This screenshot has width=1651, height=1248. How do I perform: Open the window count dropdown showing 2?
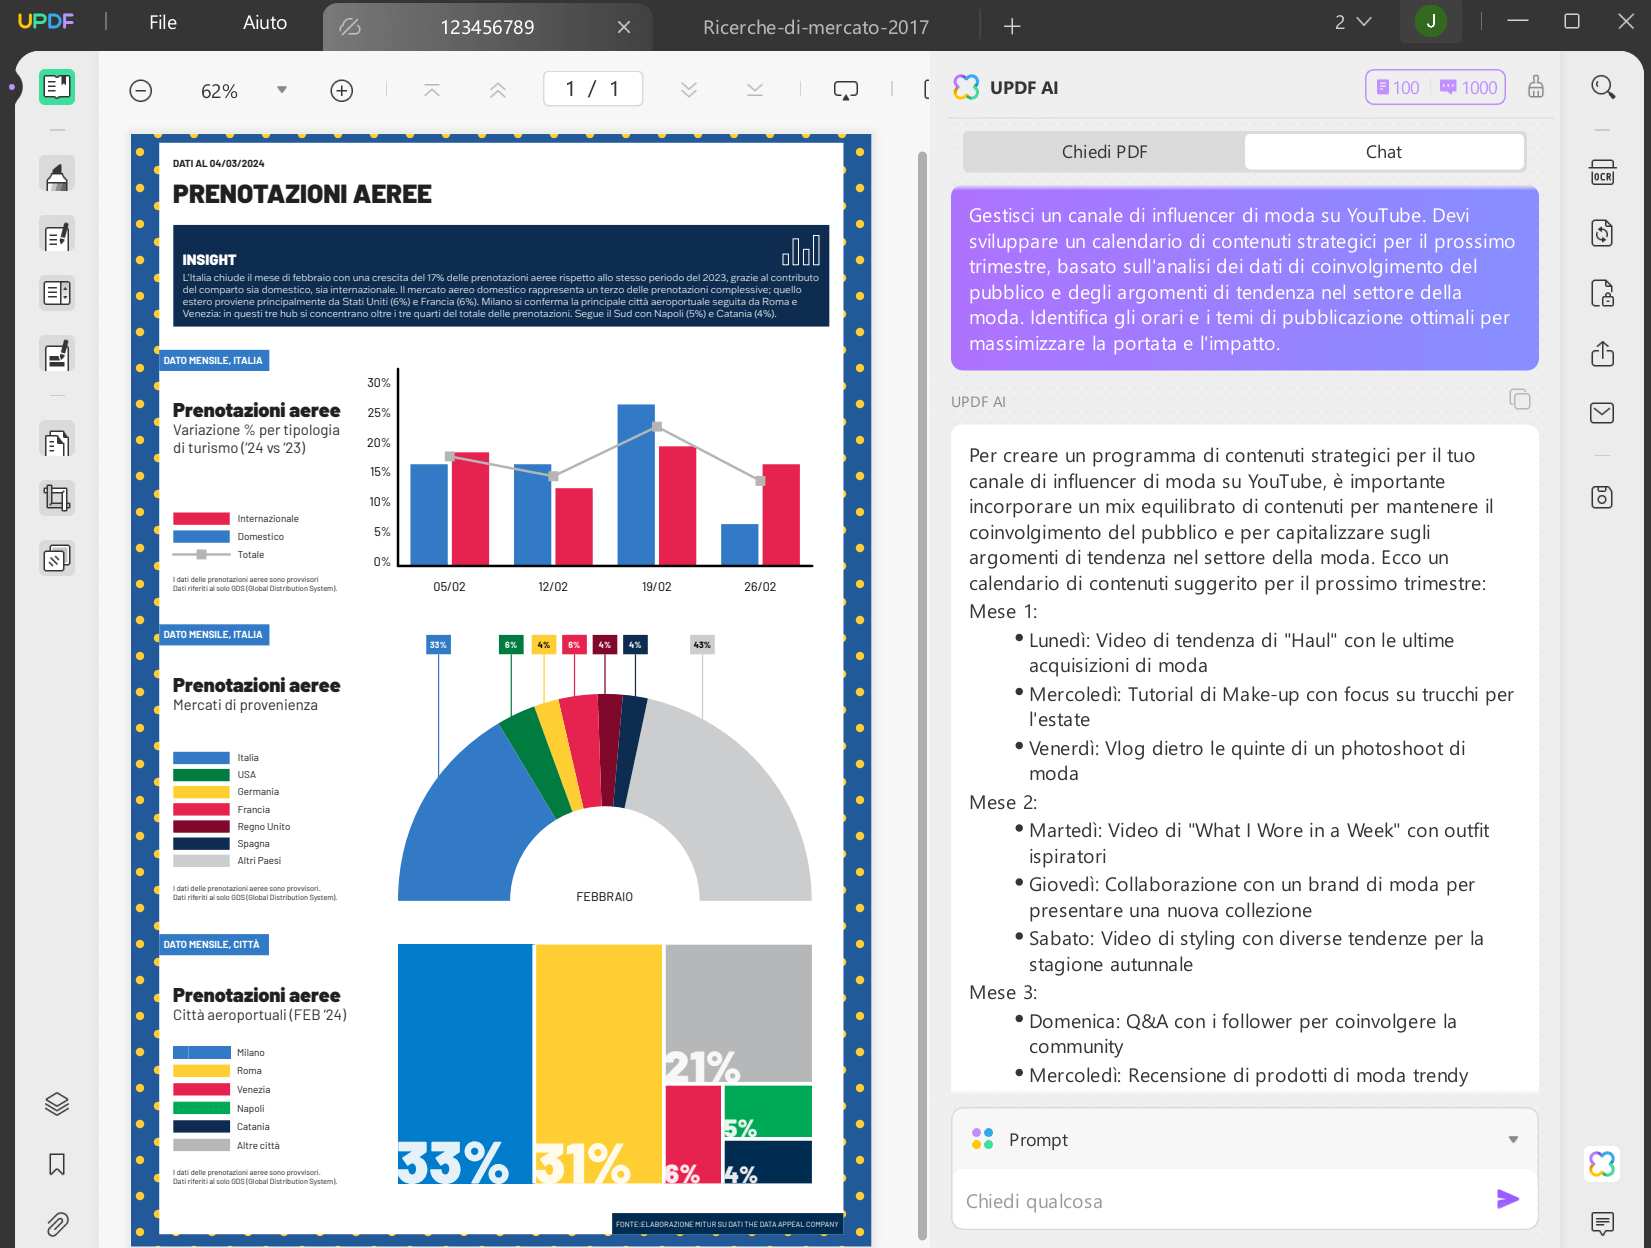(1353, 22)
